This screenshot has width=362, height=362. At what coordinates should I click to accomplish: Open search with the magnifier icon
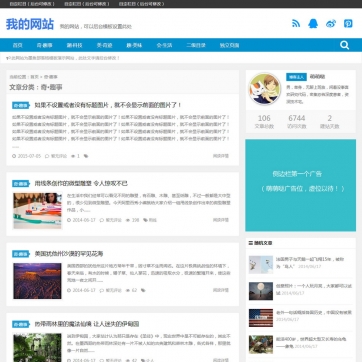pos(345,45)
